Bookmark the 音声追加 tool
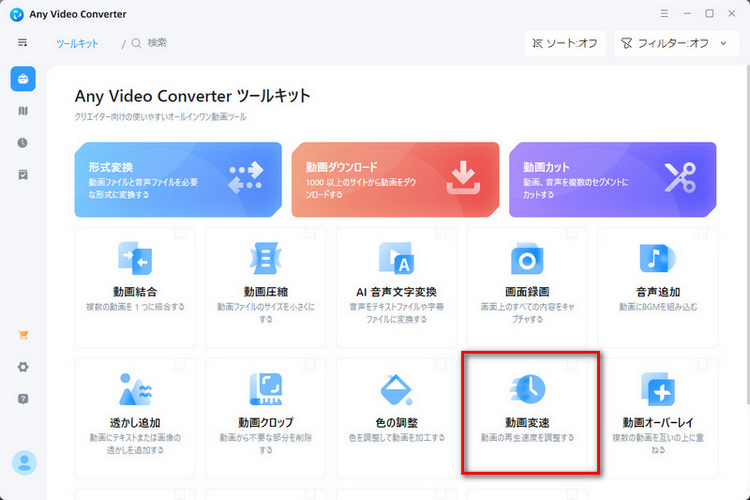Image resolution: width=750 pixels, height=500 pixels. pos(702,233)
